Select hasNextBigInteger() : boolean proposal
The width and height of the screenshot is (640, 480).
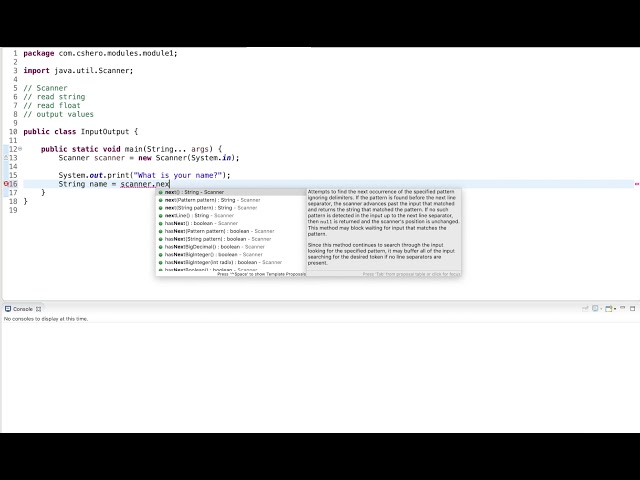click(231, 255)
